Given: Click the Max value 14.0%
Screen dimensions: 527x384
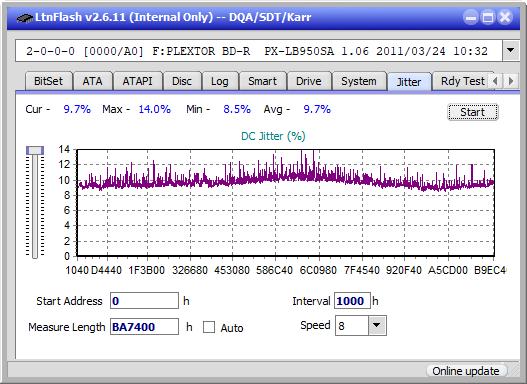Looking at the screenshot, I should click(x=155, y=109).
